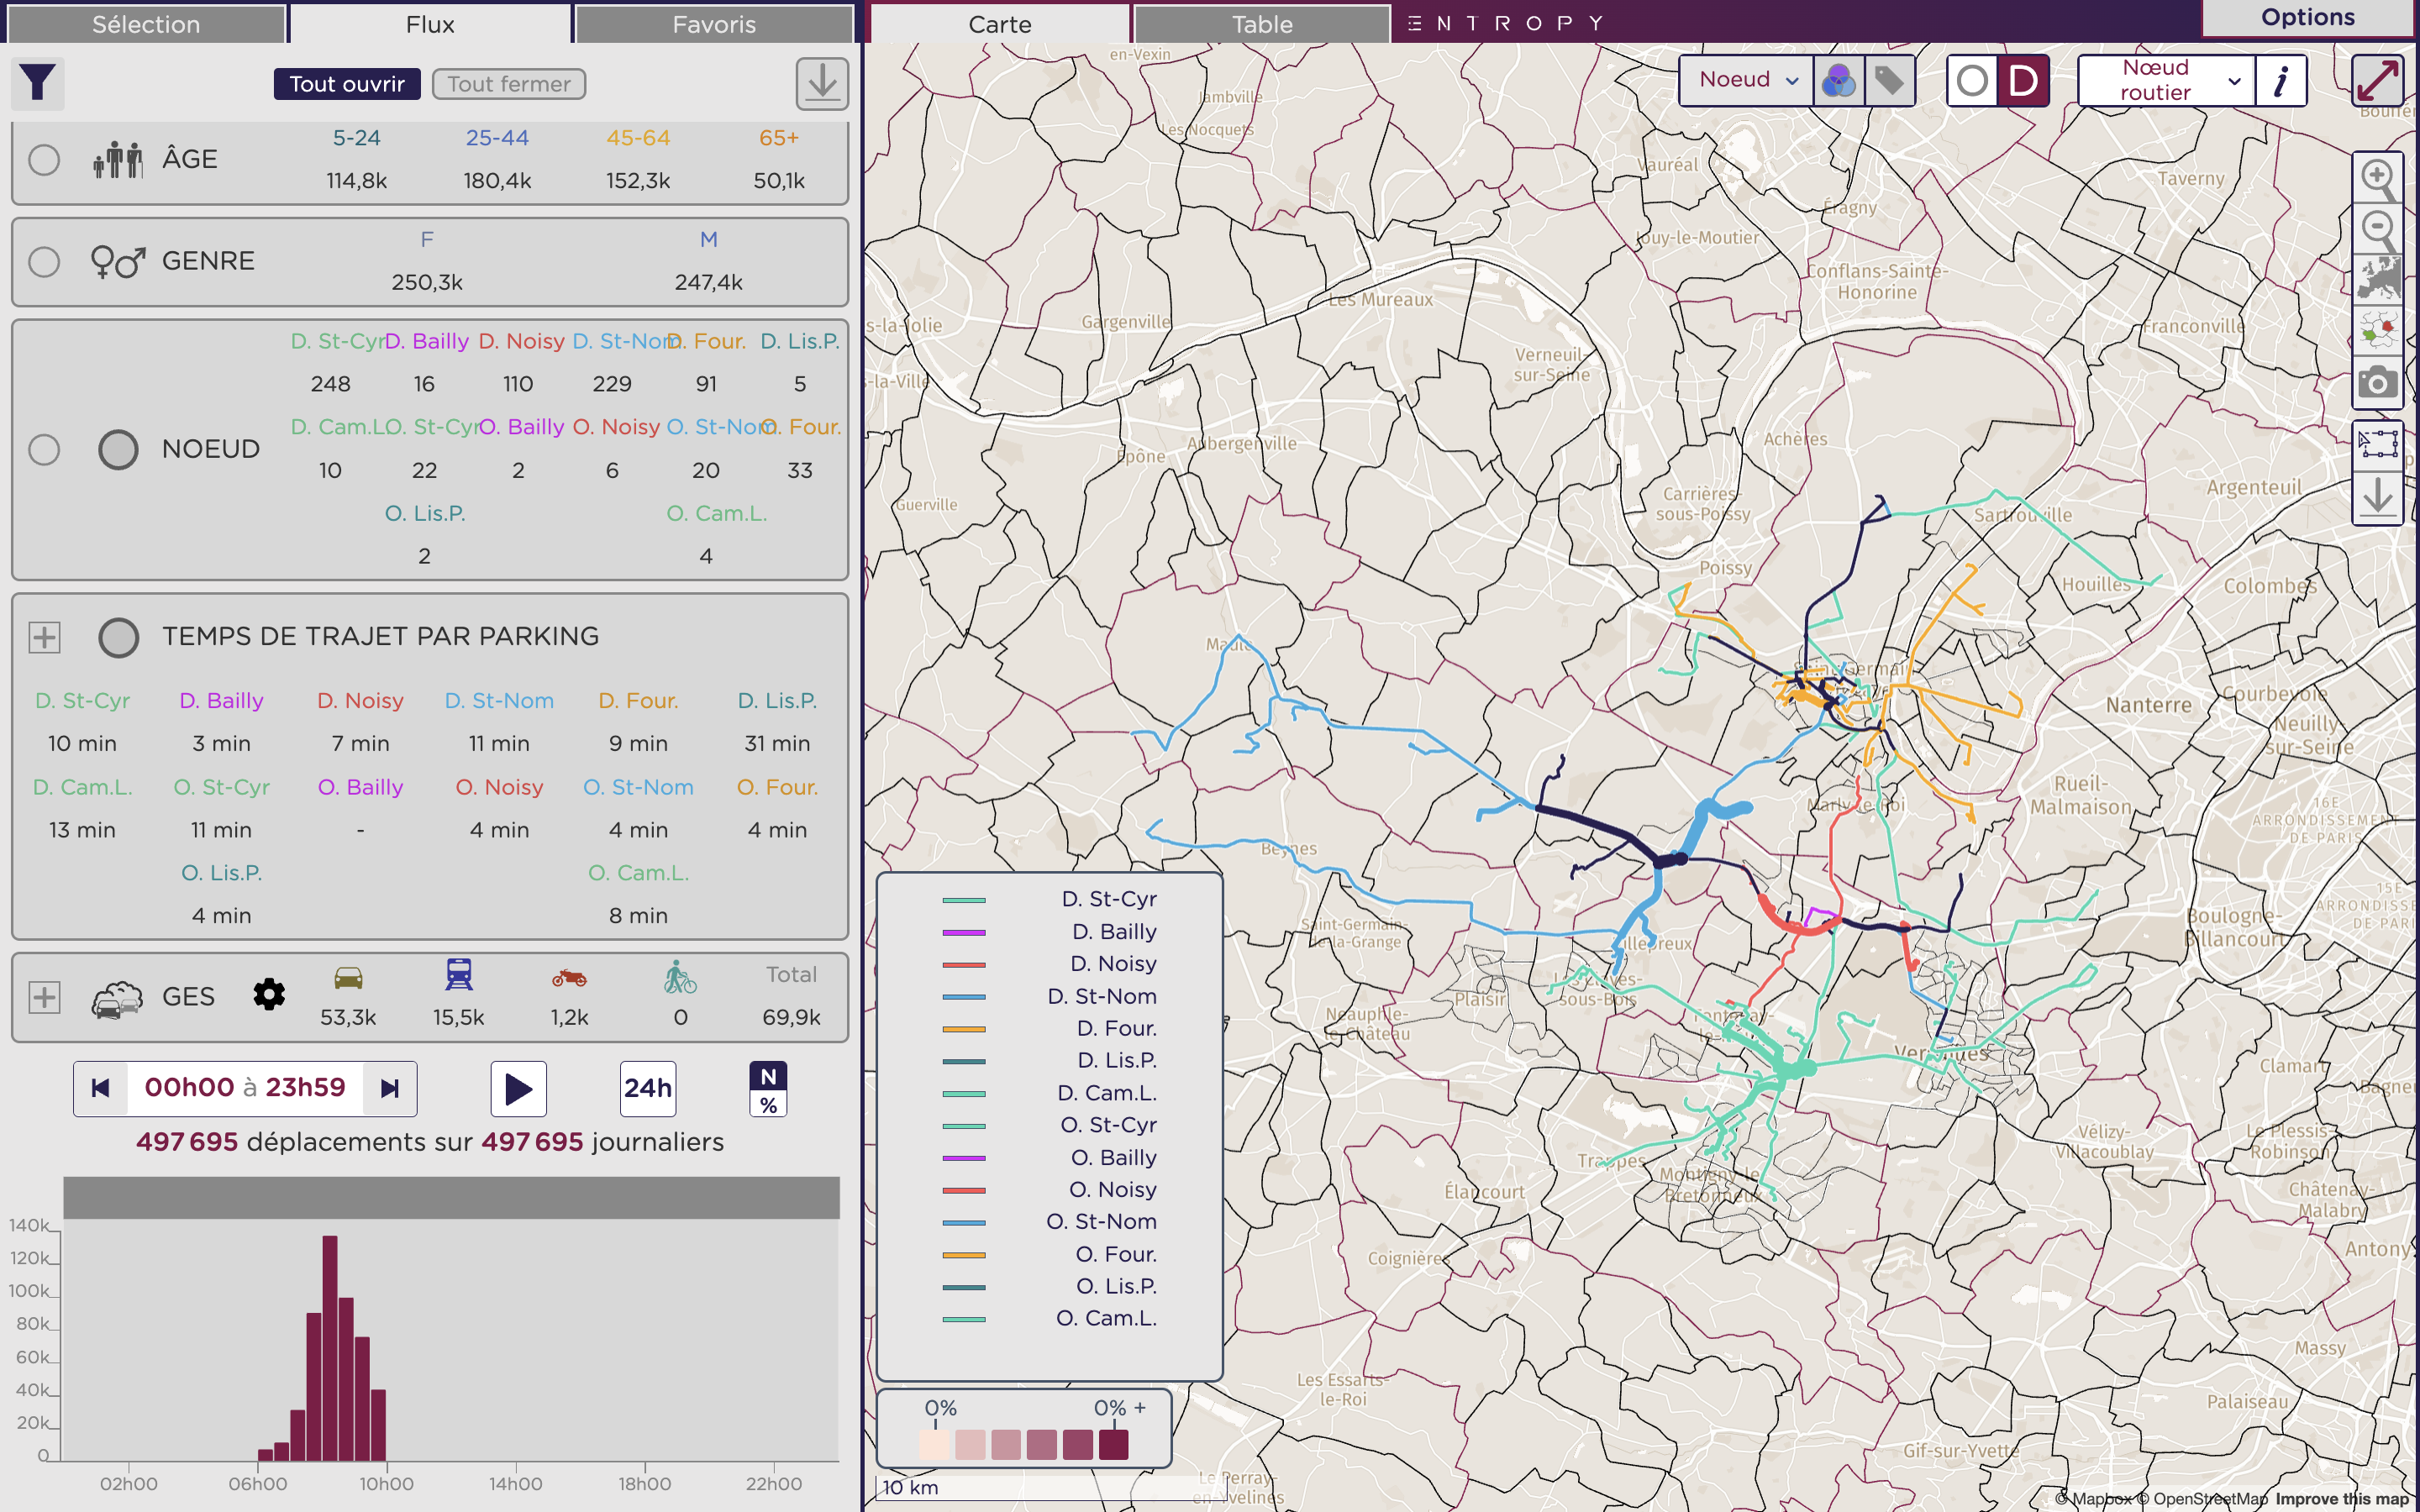
Task: Click the Improve this map link
Action: [x=2341, y=1498]
